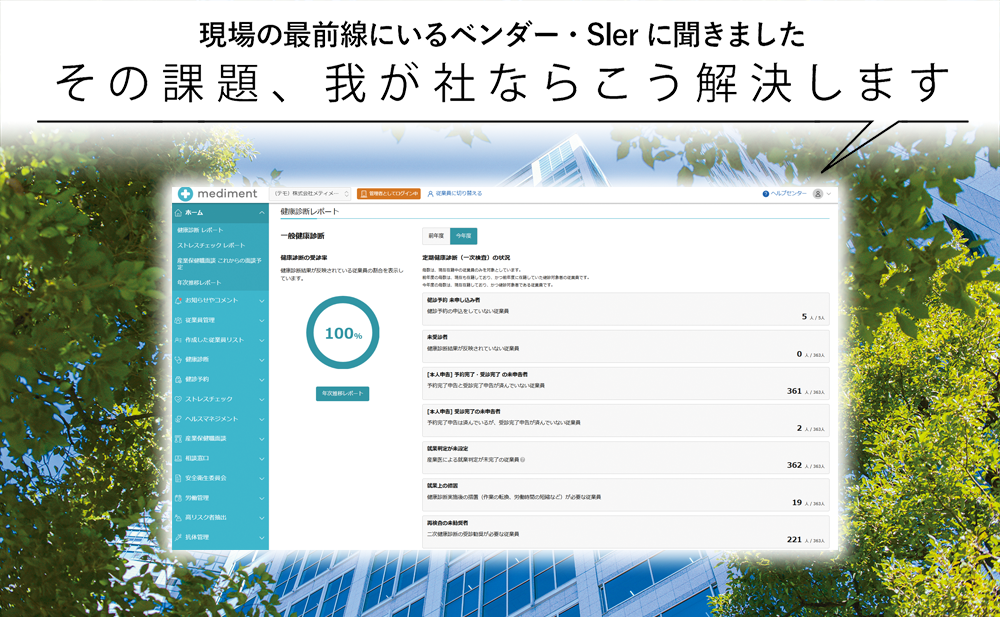
Task: Expand the 高リスク者抽出 chevron
Action: (x=261, y=517)
